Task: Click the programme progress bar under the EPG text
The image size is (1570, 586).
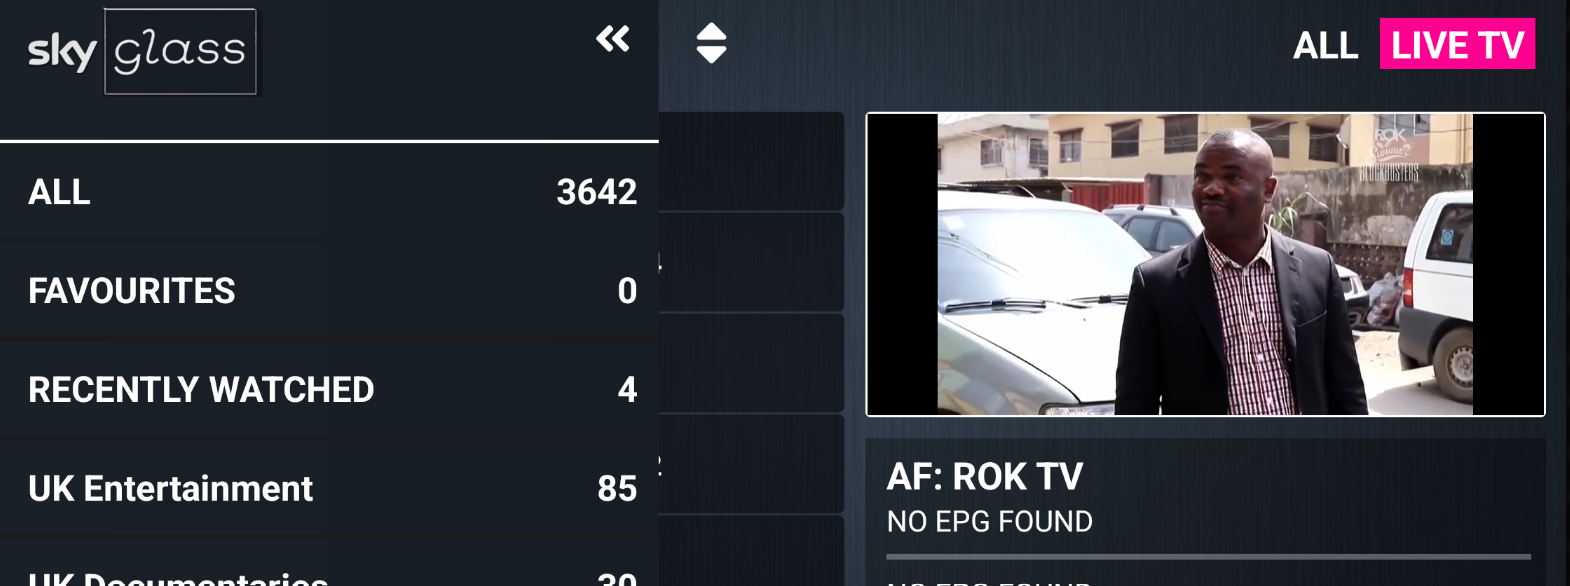Action: pyautogui.click(x=1208, y=556)
